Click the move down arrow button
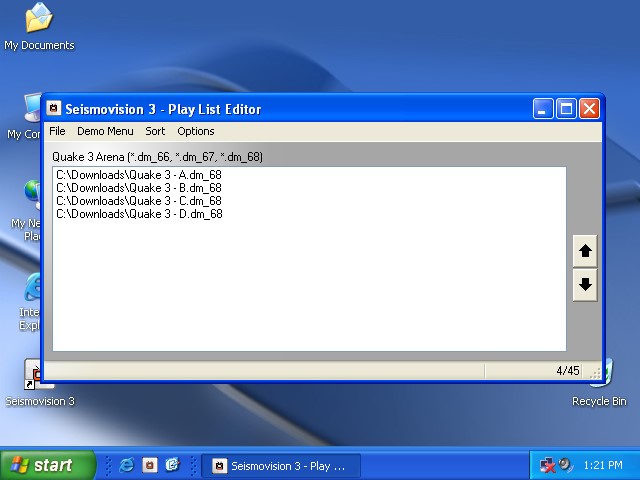 point(585,285)
